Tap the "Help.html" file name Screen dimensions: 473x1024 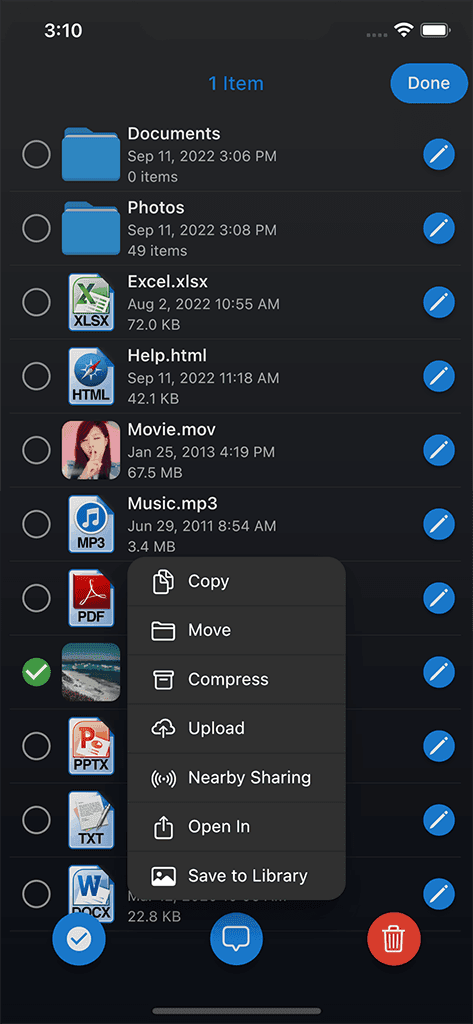pyautogui.click(x=167, y=355)
